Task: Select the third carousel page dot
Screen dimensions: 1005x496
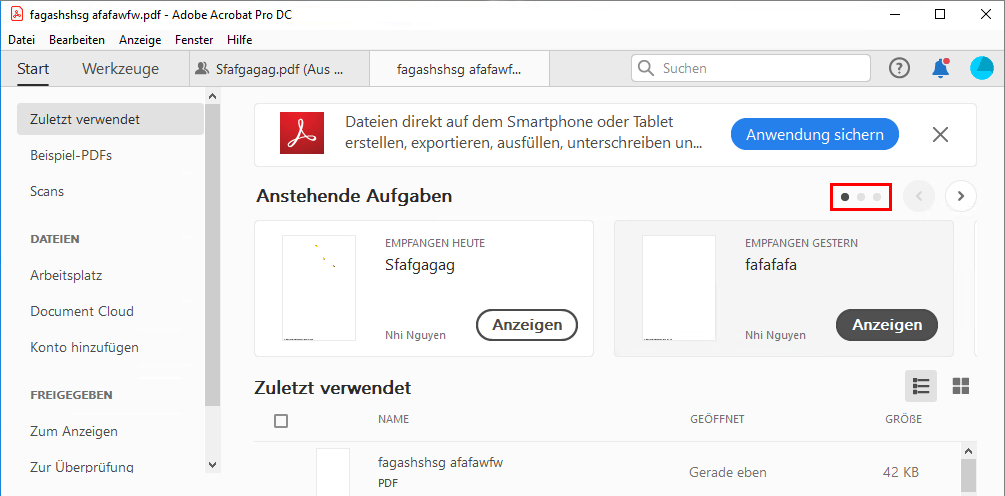Action: [x=877, y=197]
